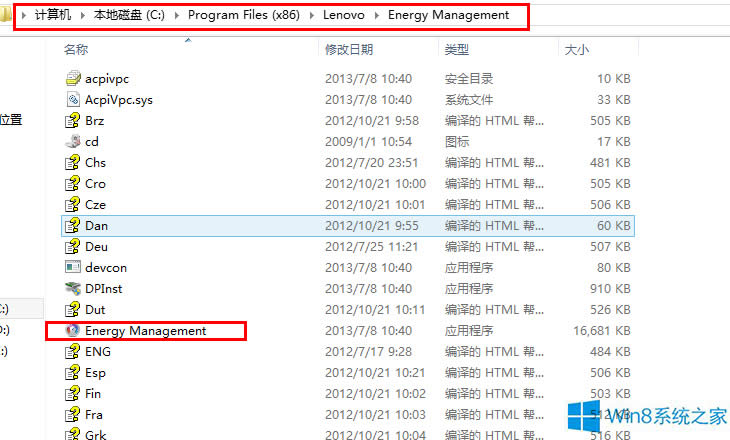Expand the arrow after 计算机 in address bar

[x=82, y=15]
